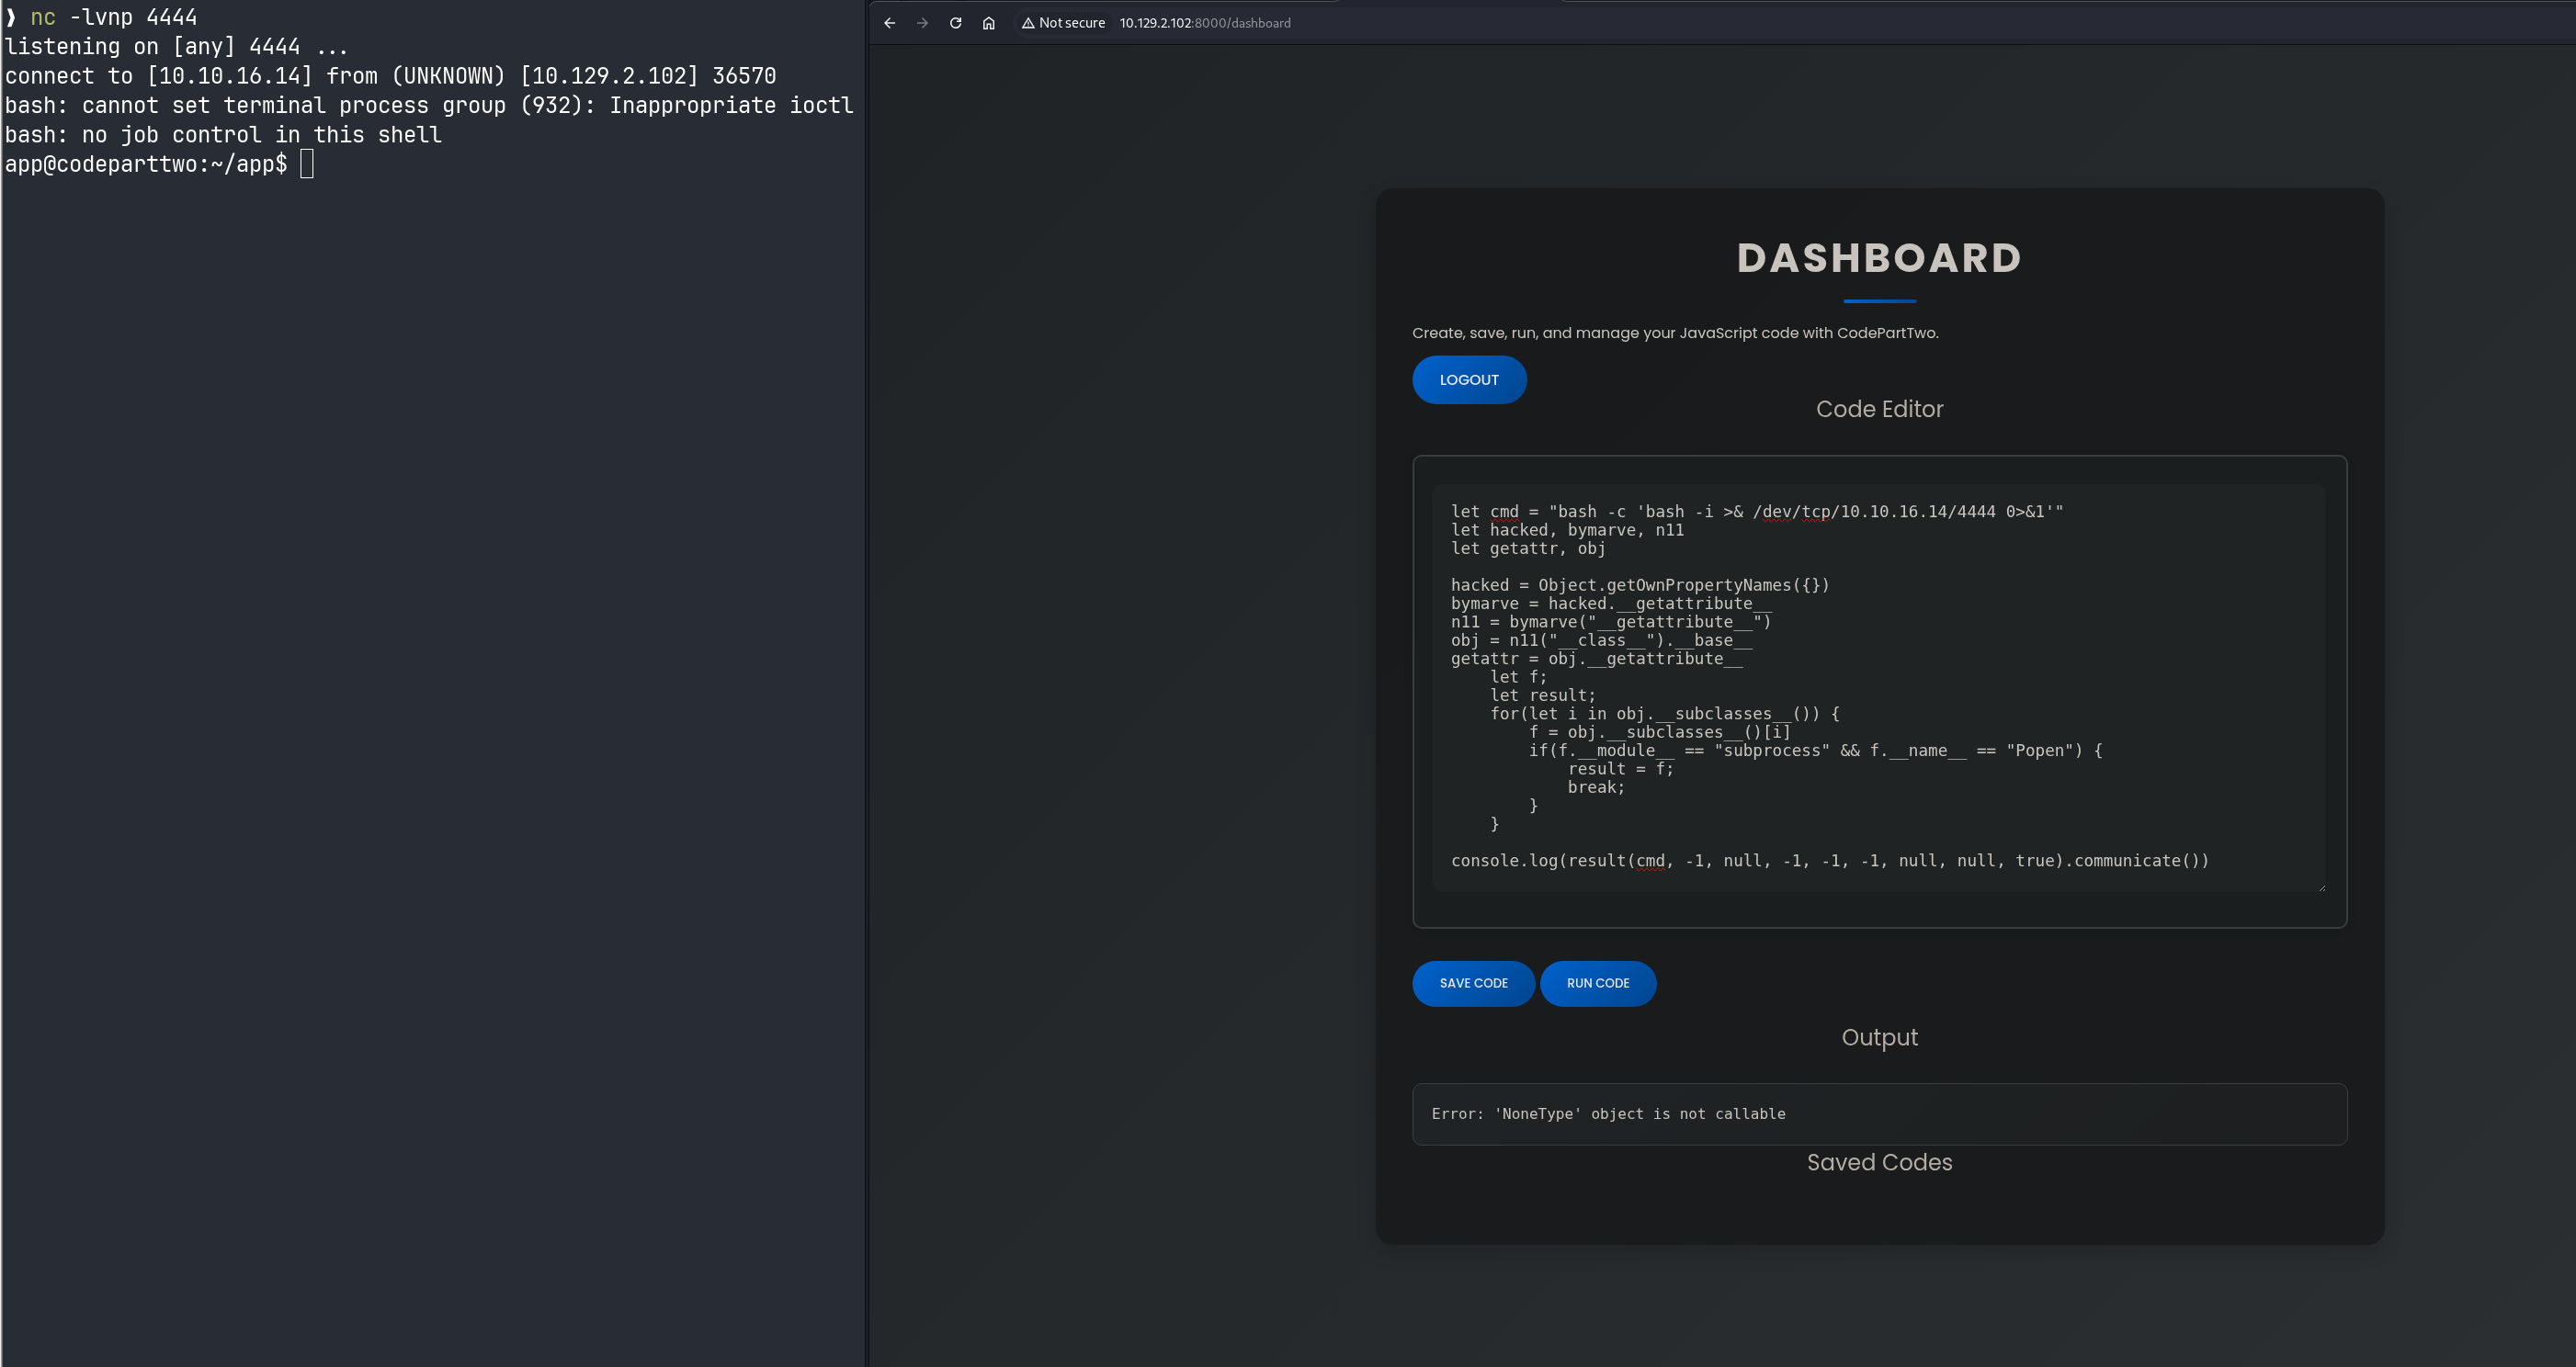Focus the address bar URL
The width and height of the screenshot is (2576, 1367).
(1205, 23)
